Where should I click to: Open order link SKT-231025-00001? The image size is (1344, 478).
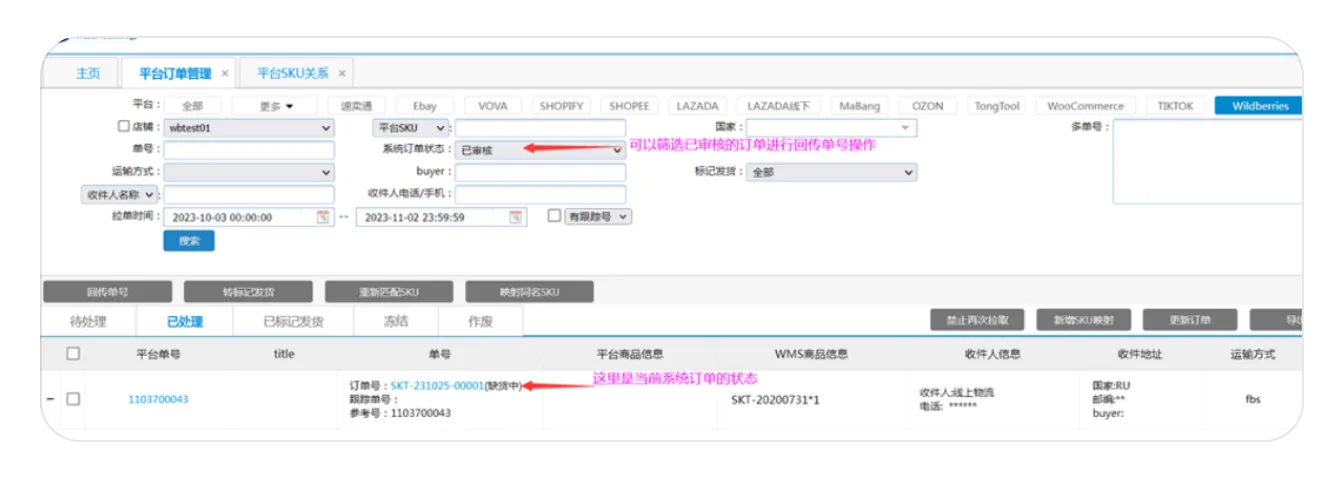(x=437, y=386)
